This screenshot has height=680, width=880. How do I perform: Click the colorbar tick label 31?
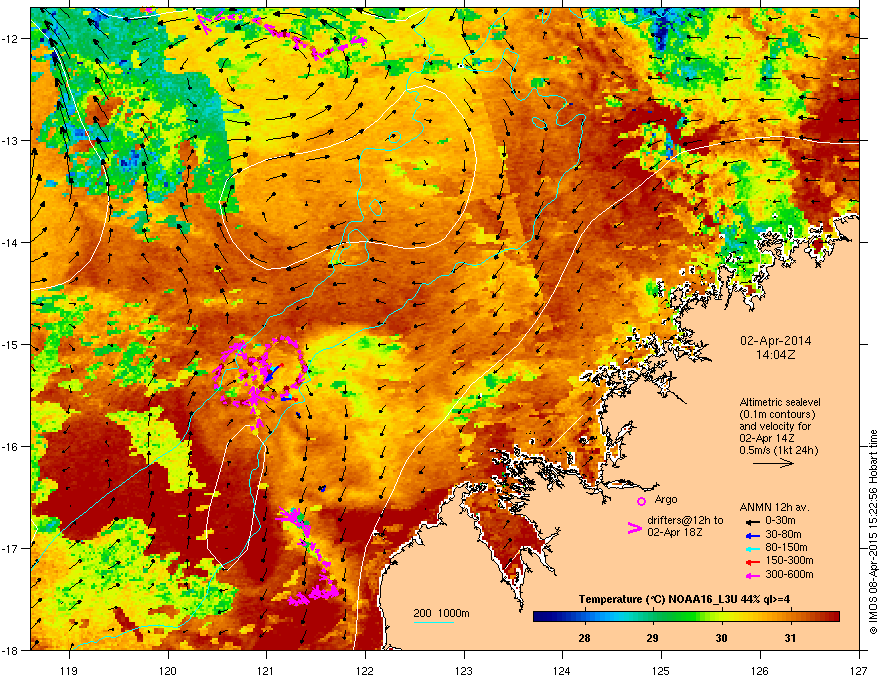tap(790, 638)
